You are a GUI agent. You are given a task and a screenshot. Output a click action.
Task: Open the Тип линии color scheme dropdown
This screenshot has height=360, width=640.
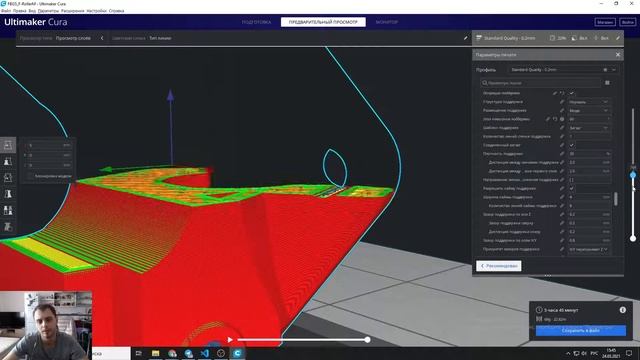click(x=160, y=38)
